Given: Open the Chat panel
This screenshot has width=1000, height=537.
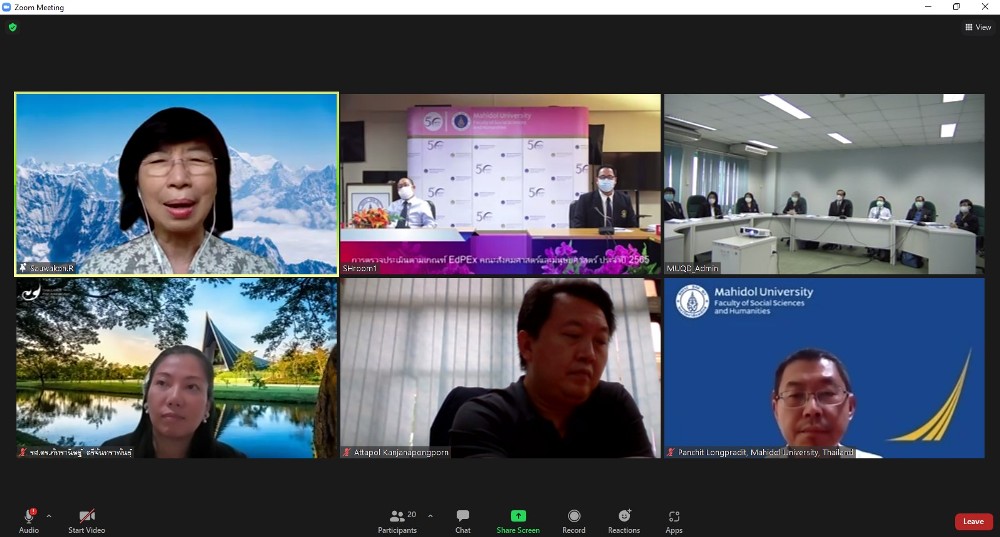Looking at the screenshot, I should (462, 516).
